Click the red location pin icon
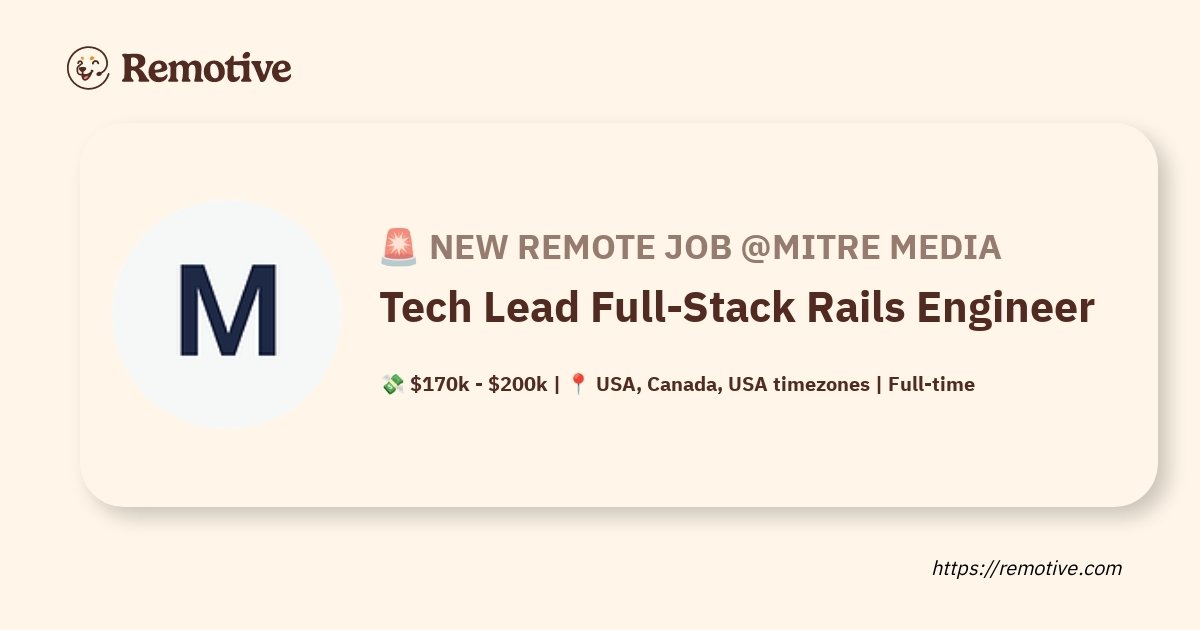 [x=578, y=384]
